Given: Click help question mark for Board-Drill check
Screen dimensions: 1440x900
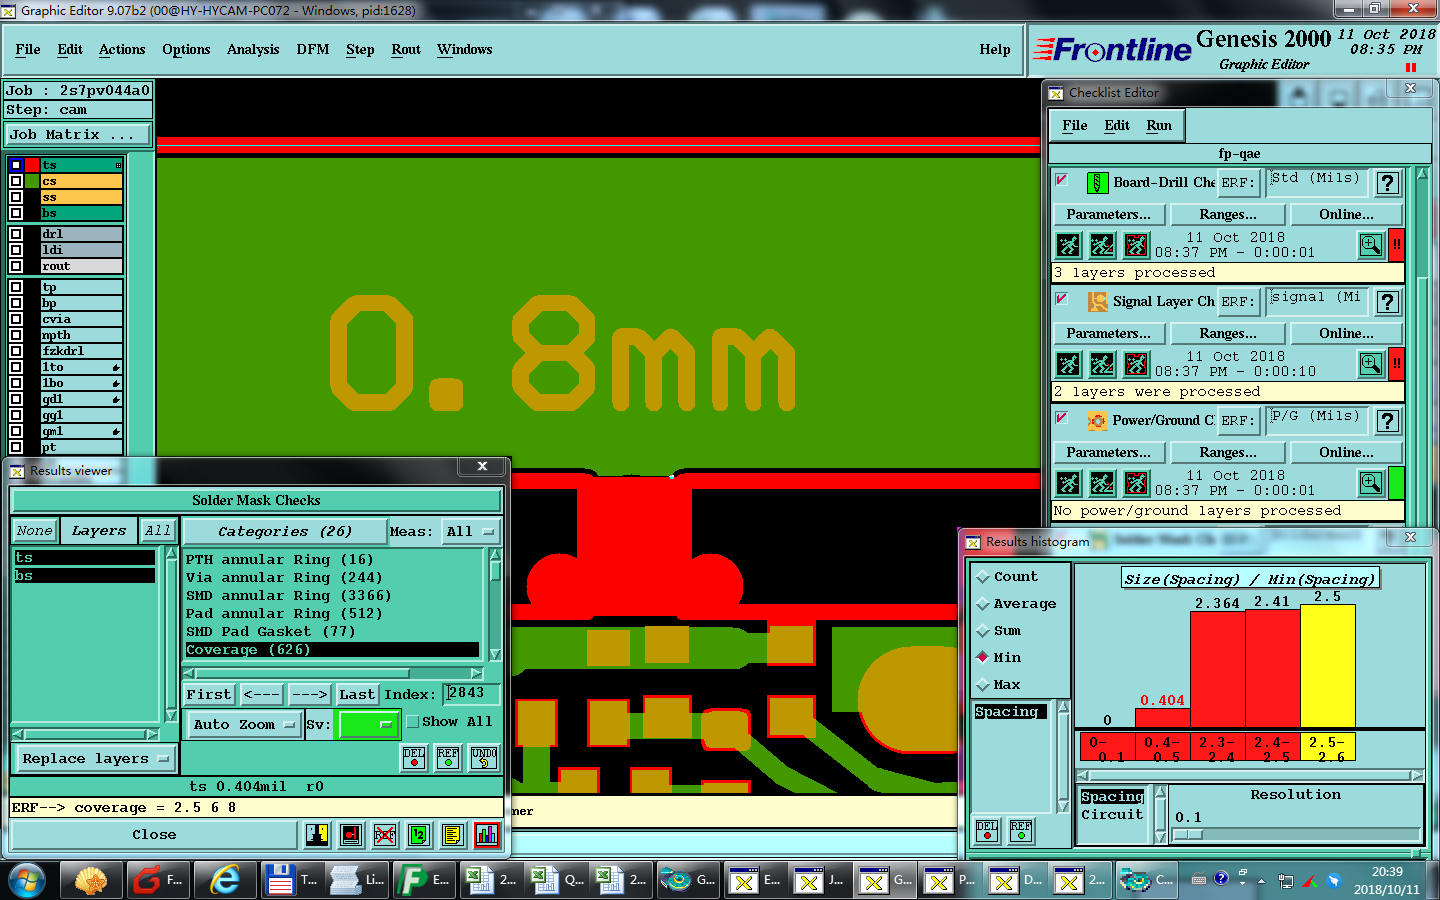Looking at the screenshot, I should pos(1387,183).
